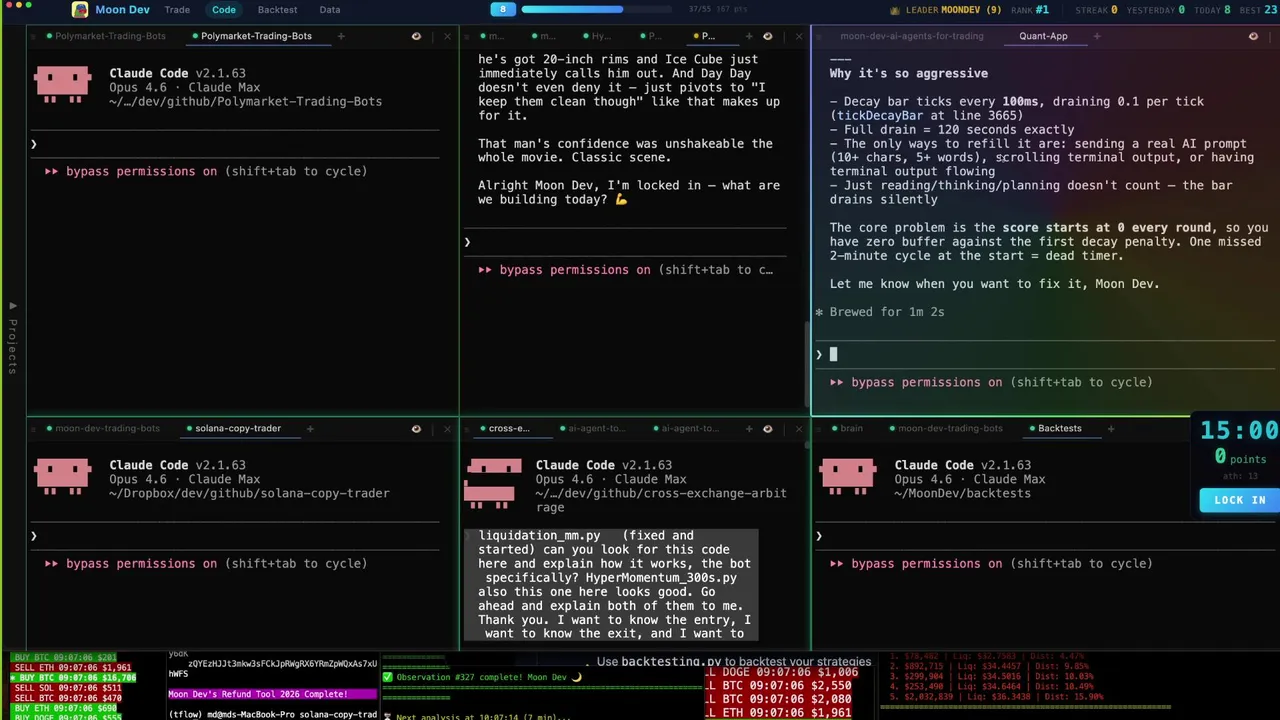Screen dimensions: 1280x720
Task: Expand the Projects sidebar
Action: [x=13, y=340]
